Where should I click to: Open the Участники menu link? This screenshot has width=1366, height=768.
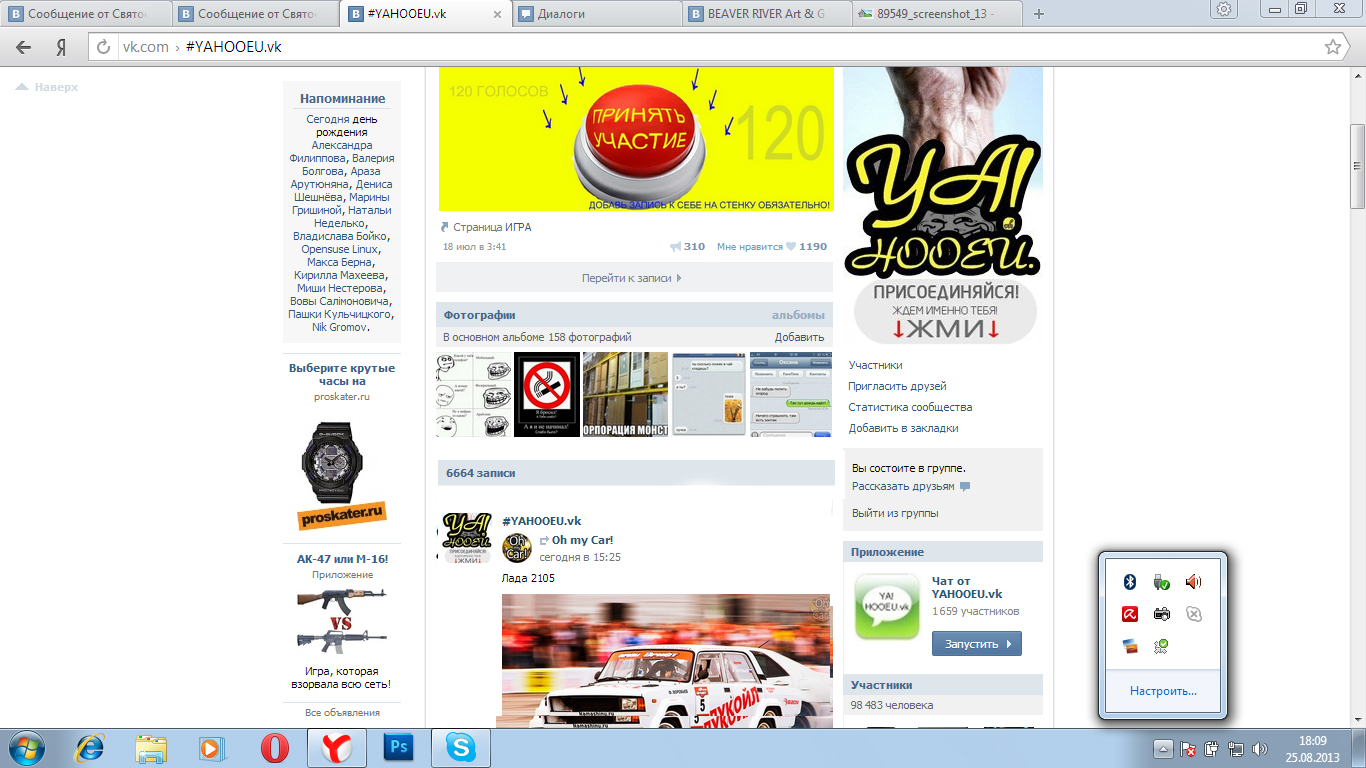tap(876, 365)
